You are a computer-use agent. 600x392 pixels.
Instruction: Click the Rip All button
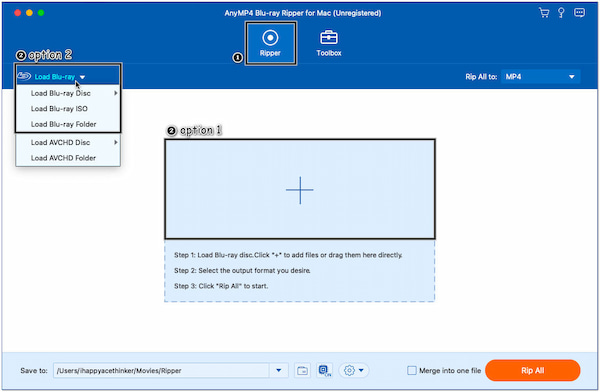533,371
